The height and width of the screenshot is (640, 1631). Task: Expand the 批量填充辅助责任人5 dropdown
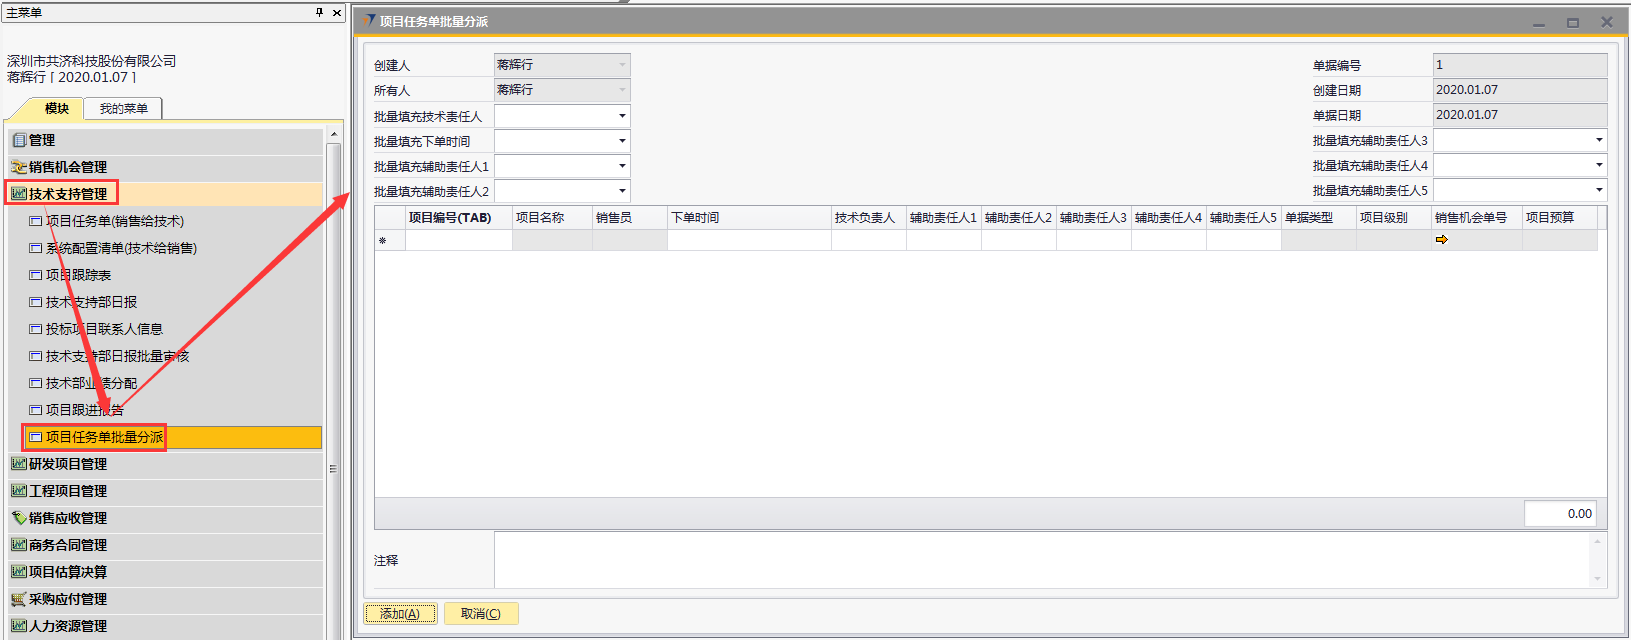[1598, 190]
